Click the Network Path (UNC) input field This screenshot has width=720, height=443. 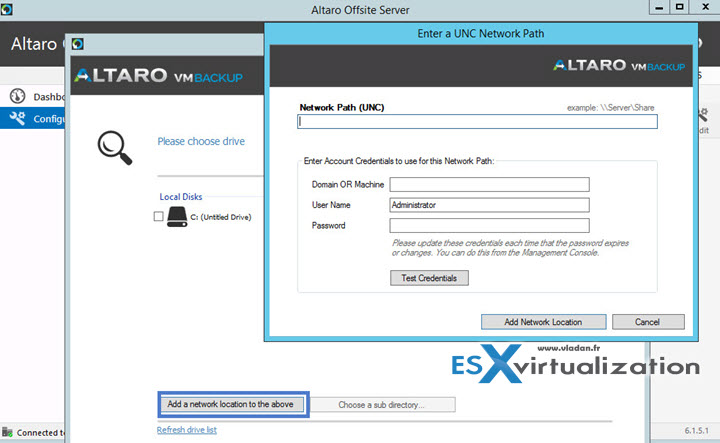click(477, 122)
